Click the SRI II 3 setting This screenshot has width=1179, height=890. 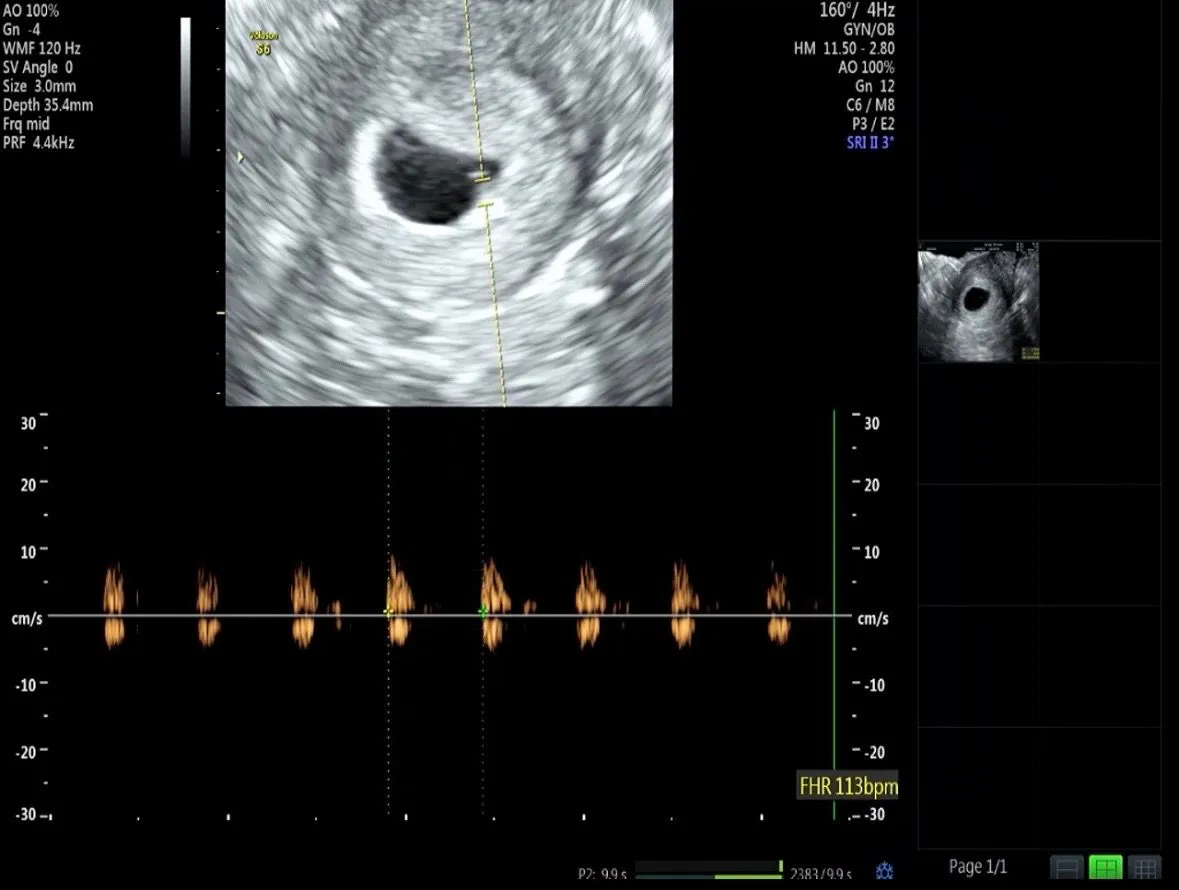tap(870, 142)
